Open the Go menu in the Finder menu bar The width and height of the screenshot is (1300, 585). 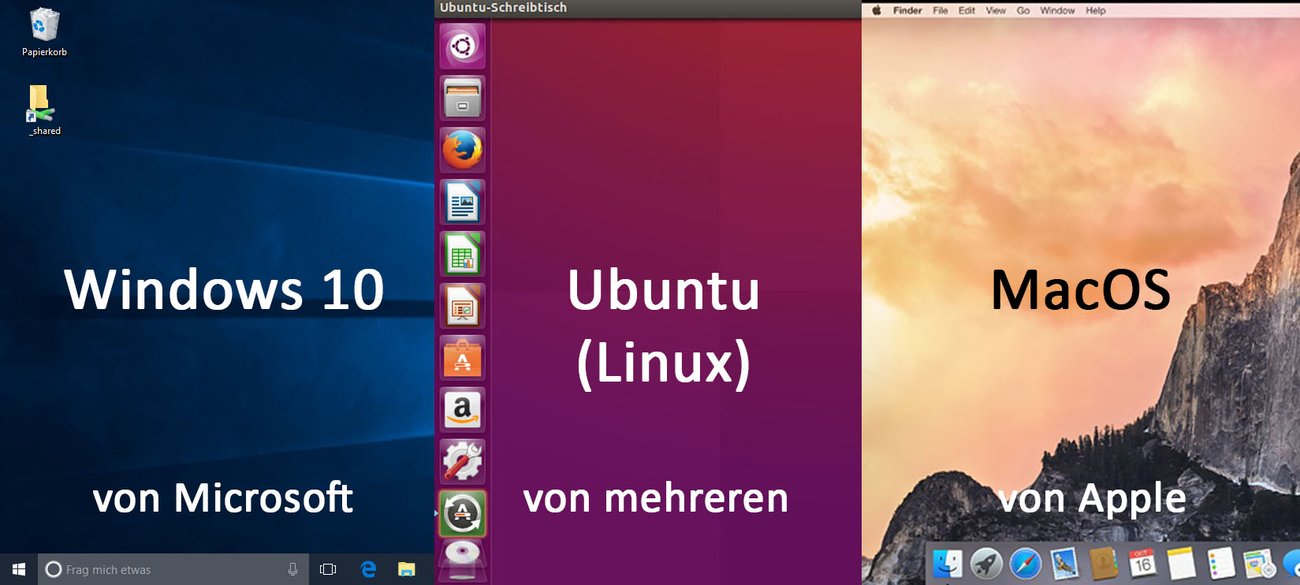click(1024, 10)
